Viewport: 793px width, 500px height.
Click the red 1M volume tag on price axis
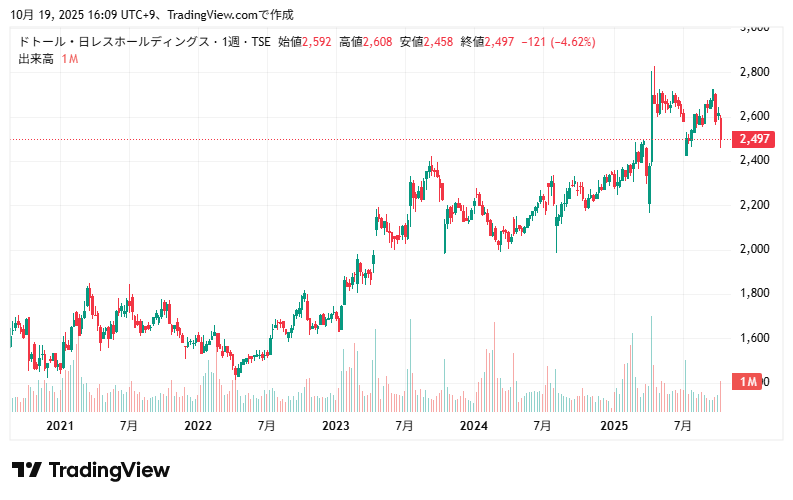(746, 382)
